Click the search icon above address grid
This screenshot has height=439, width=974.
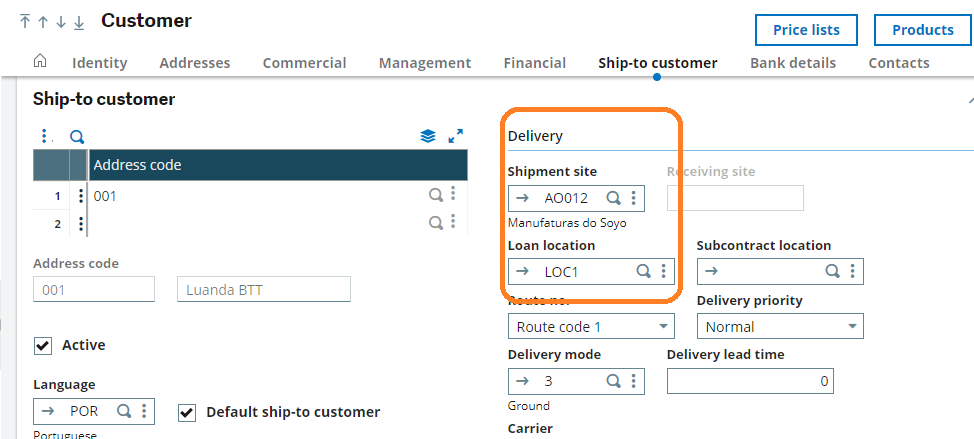(x=77, y=136)
